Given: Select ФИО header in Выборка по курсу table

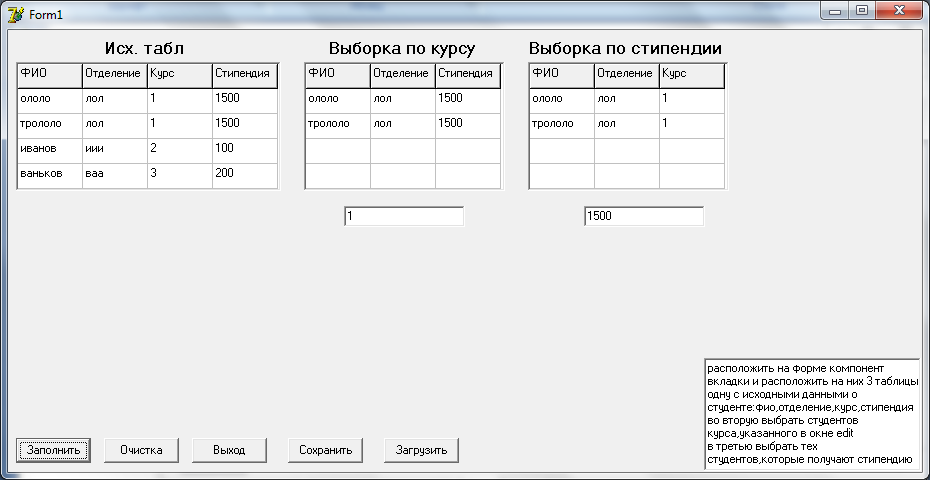Looking at the screenshot, I should pyautogui.click(x=338, y=75).
